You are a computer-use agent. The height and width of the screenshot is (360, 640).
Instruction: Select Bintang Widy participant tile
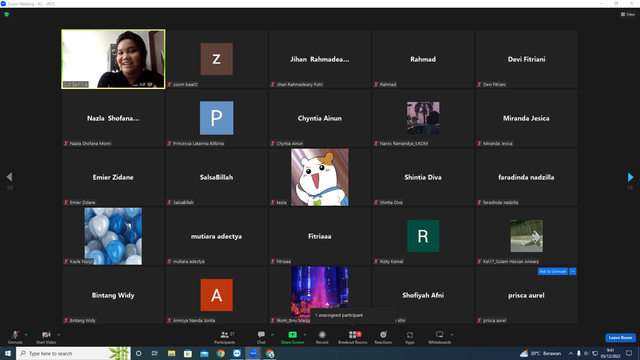pyautogui.click(x=113, y=295)
